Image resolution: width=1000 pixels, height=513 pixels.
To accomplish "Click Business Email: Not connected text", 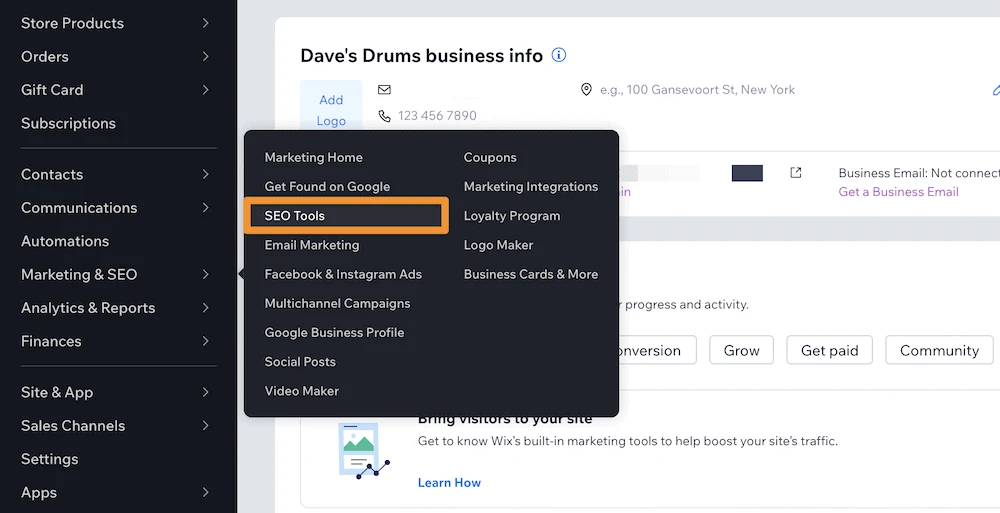I will pos(919,173).
